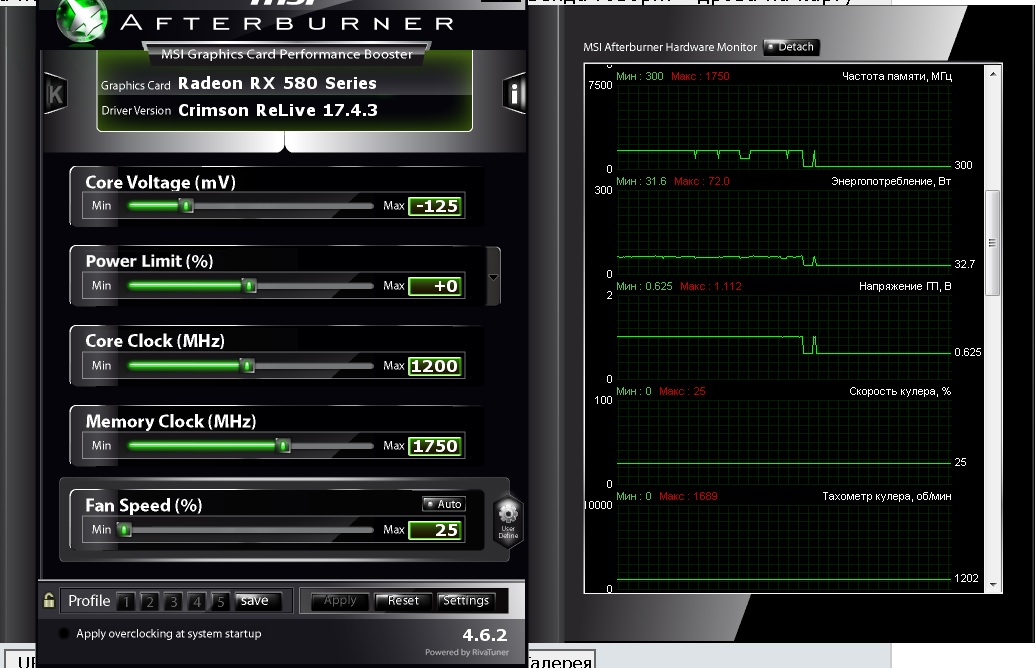Click the Power Limit slider handle
This screenshot has height=668, width=1036.
[249, 286]
